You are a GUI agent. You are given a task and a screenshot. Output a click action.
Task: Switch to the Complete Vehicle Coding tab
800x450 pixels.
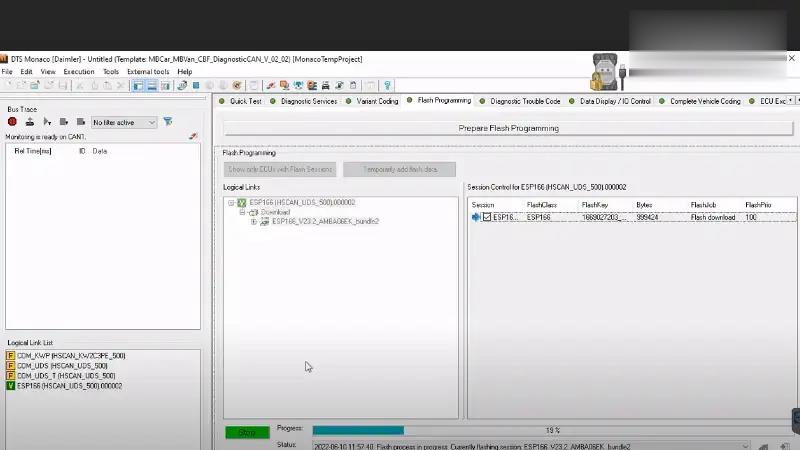point(700,101)
